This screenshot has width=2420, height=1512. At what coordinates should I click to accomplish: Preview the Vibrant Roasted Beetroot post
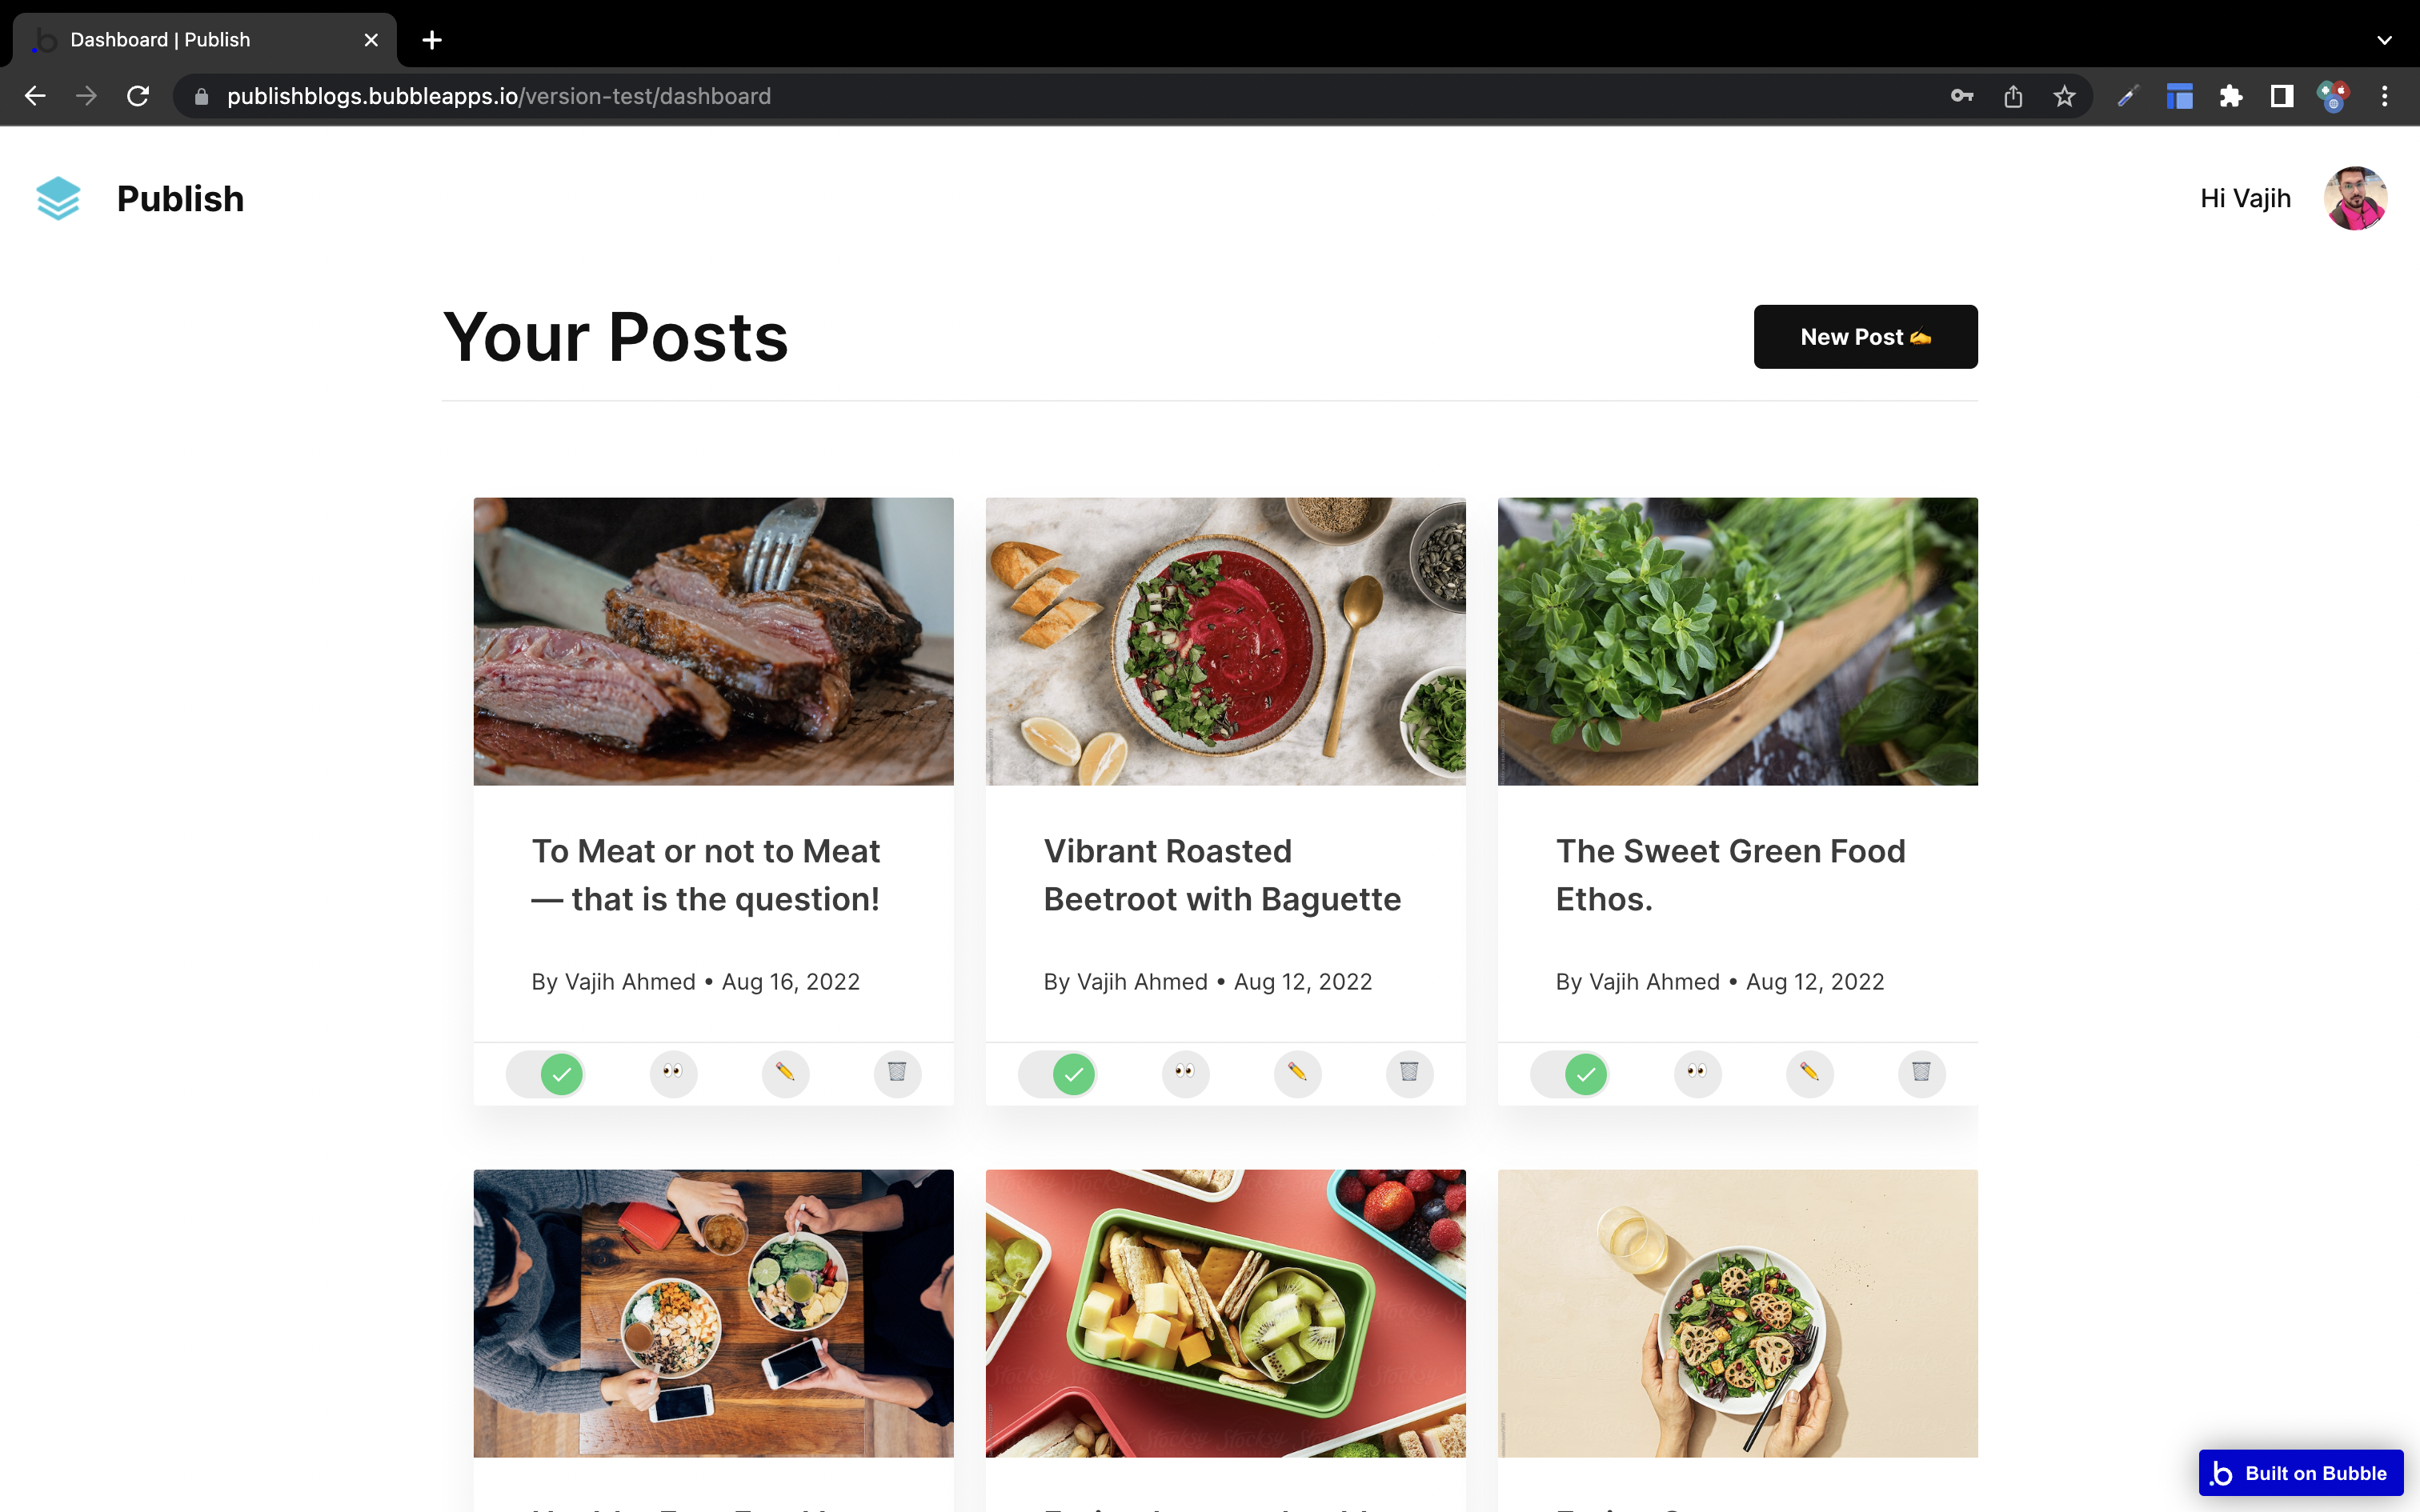(1185, 1073)
